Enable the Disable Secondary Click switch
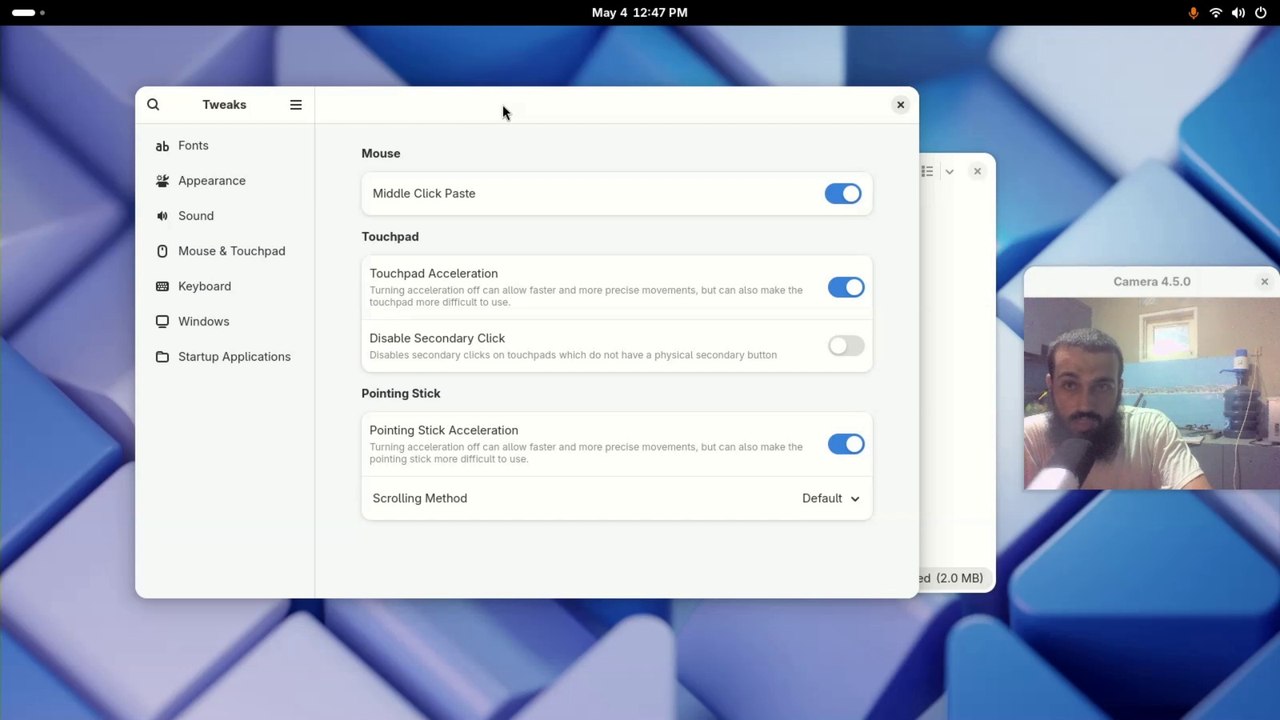Viewport: 1280px width, 720px height. point(846,346)
